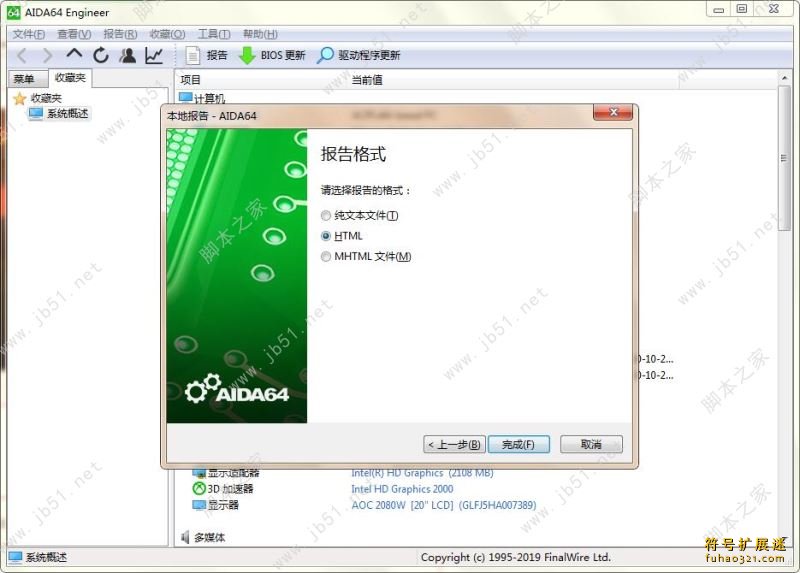Image resolution: width=800 pixels, height=573 pixels.
Task: Select 系统概述 in the favorites tree
Action: (x=66, y=114)
